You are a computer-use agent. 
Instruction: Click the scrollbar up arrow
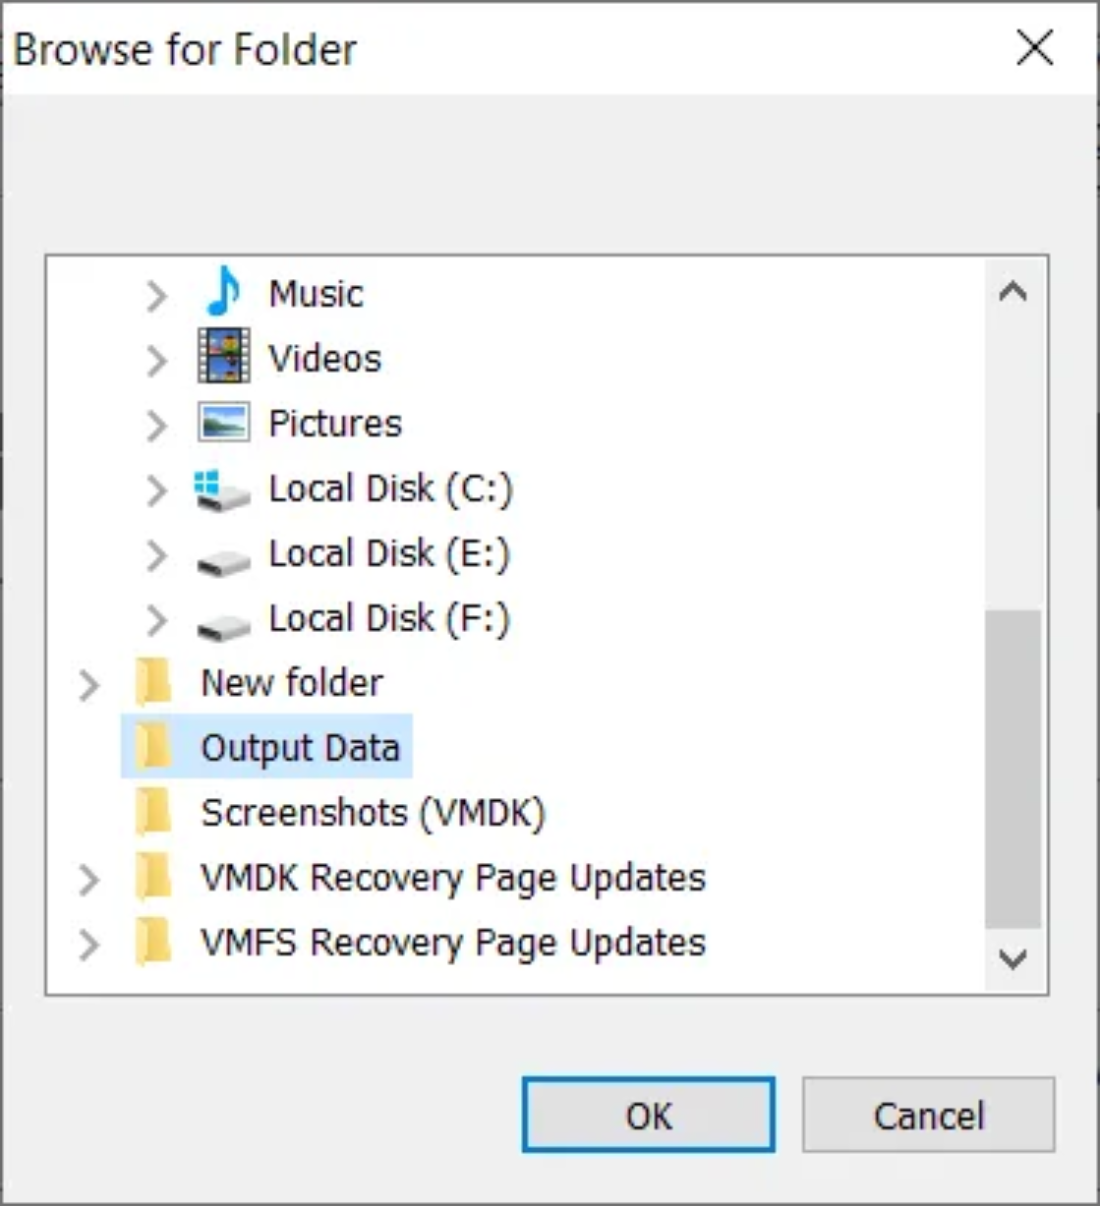tap(1014, 290)
